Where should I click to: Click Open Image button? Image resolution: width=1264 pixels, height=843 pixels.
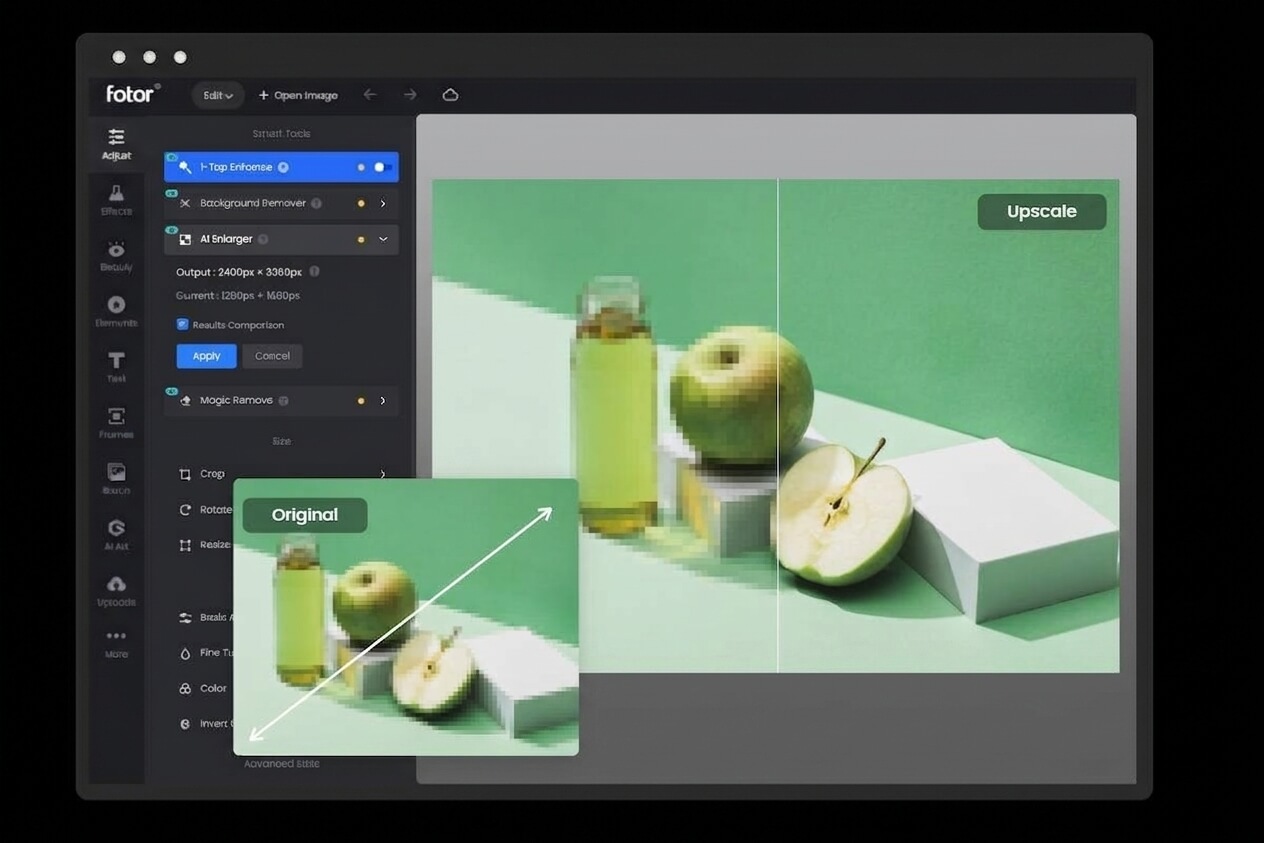pyautogui.click(x=298, y=95)
